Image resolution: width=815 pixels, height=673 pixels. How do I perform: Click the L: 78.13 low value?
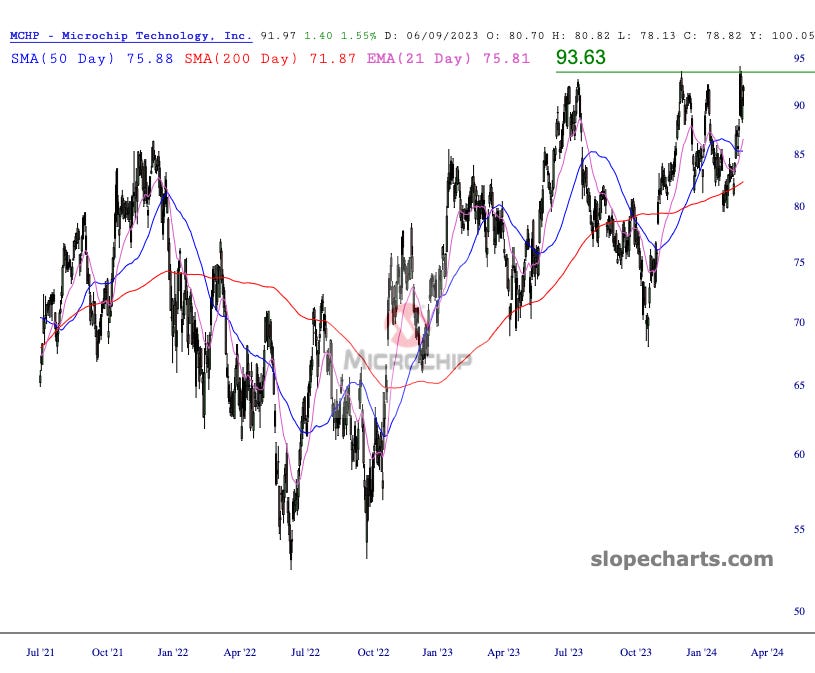(647, 36)
